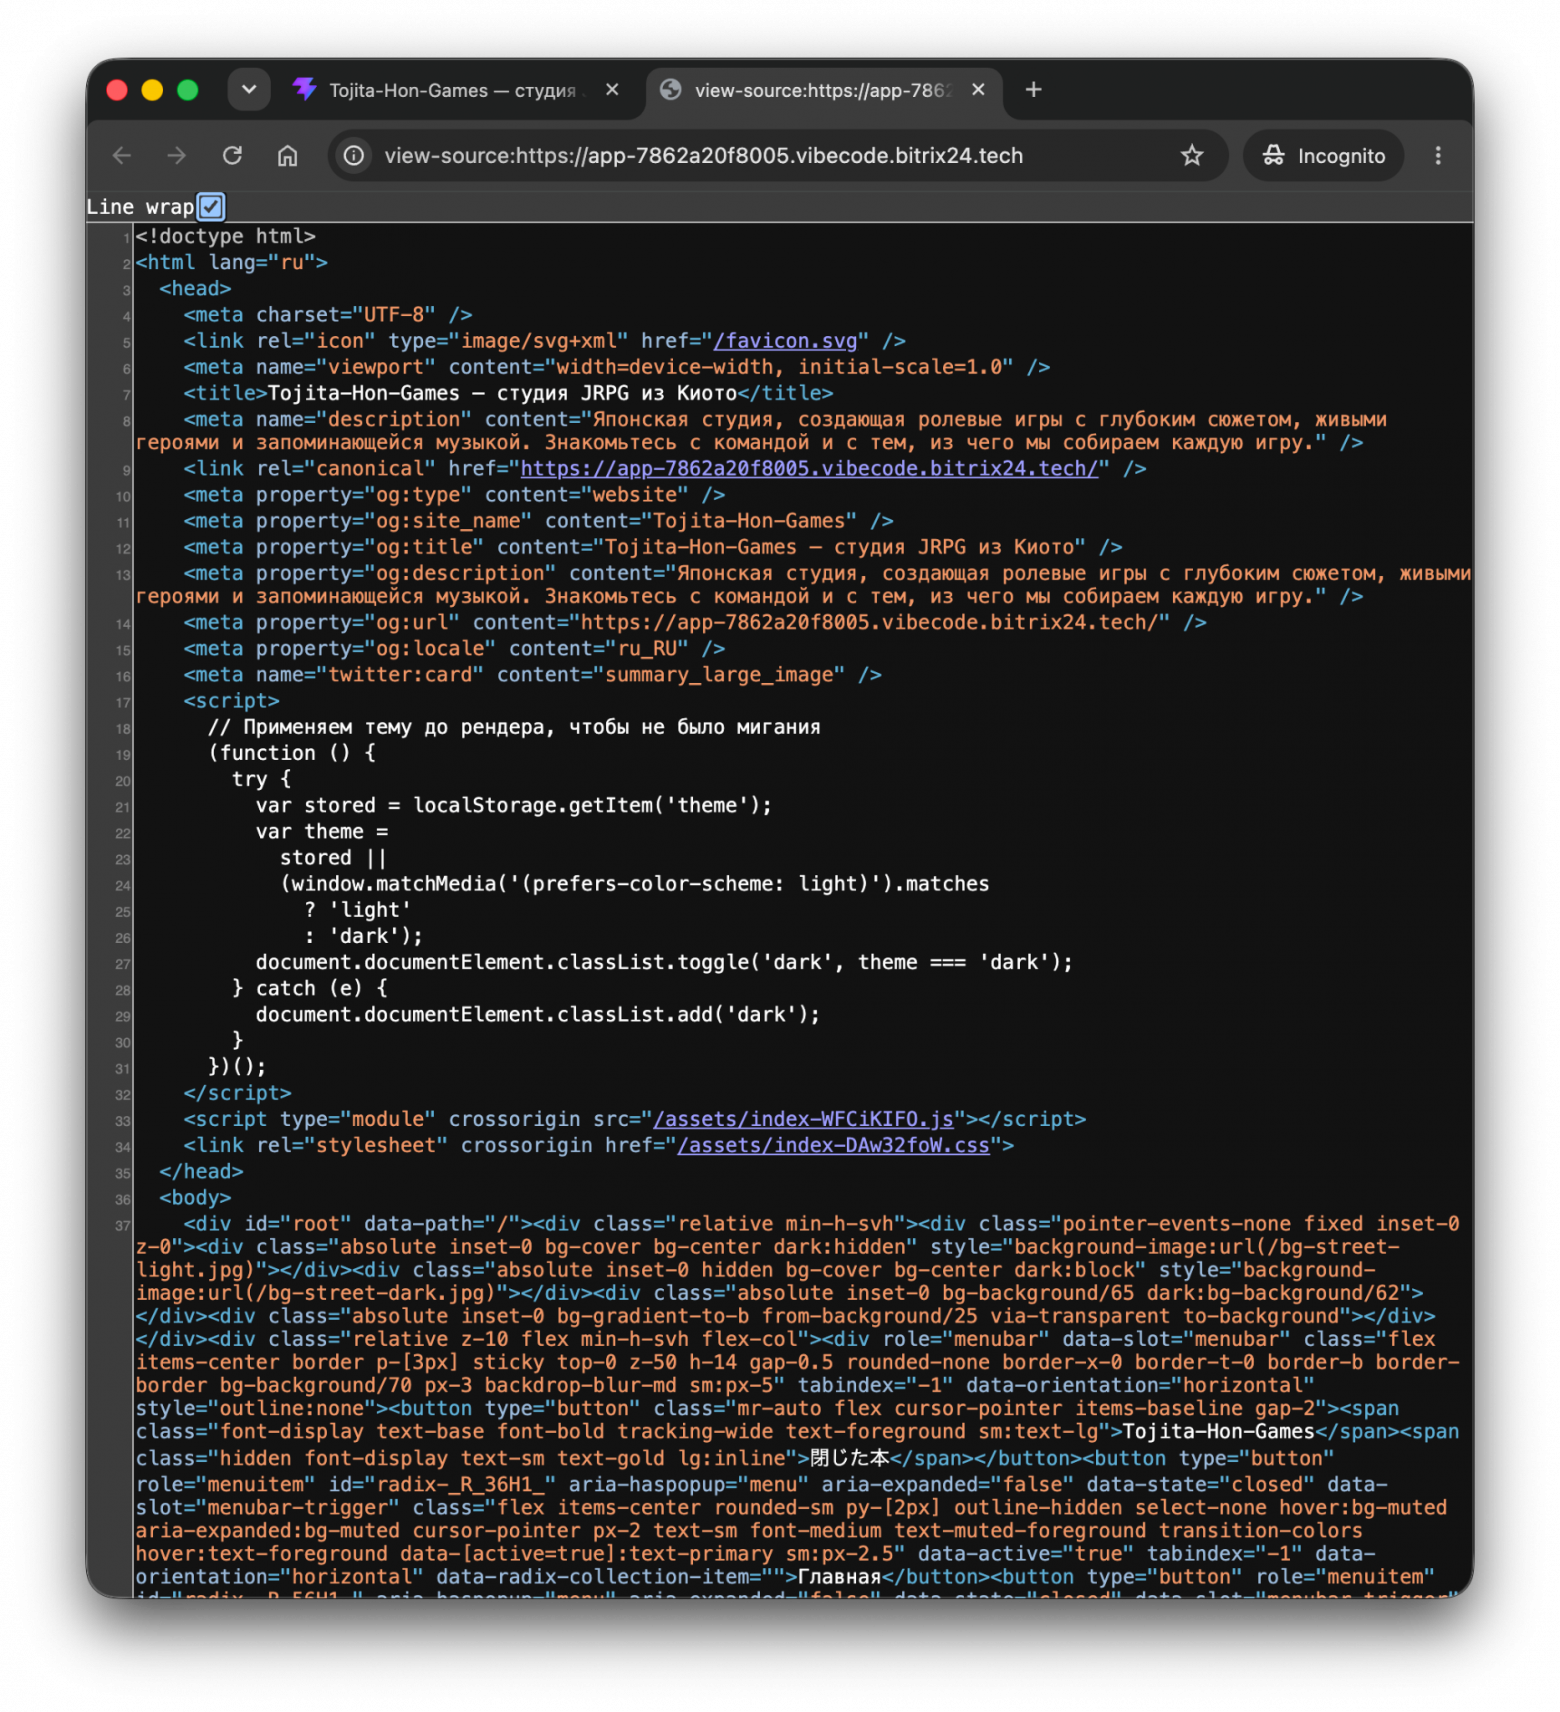The width and height of the screenshot is (1560, 1712).
Task: Click the '<!doctype html>' line
Action: (x=226, y=236)
